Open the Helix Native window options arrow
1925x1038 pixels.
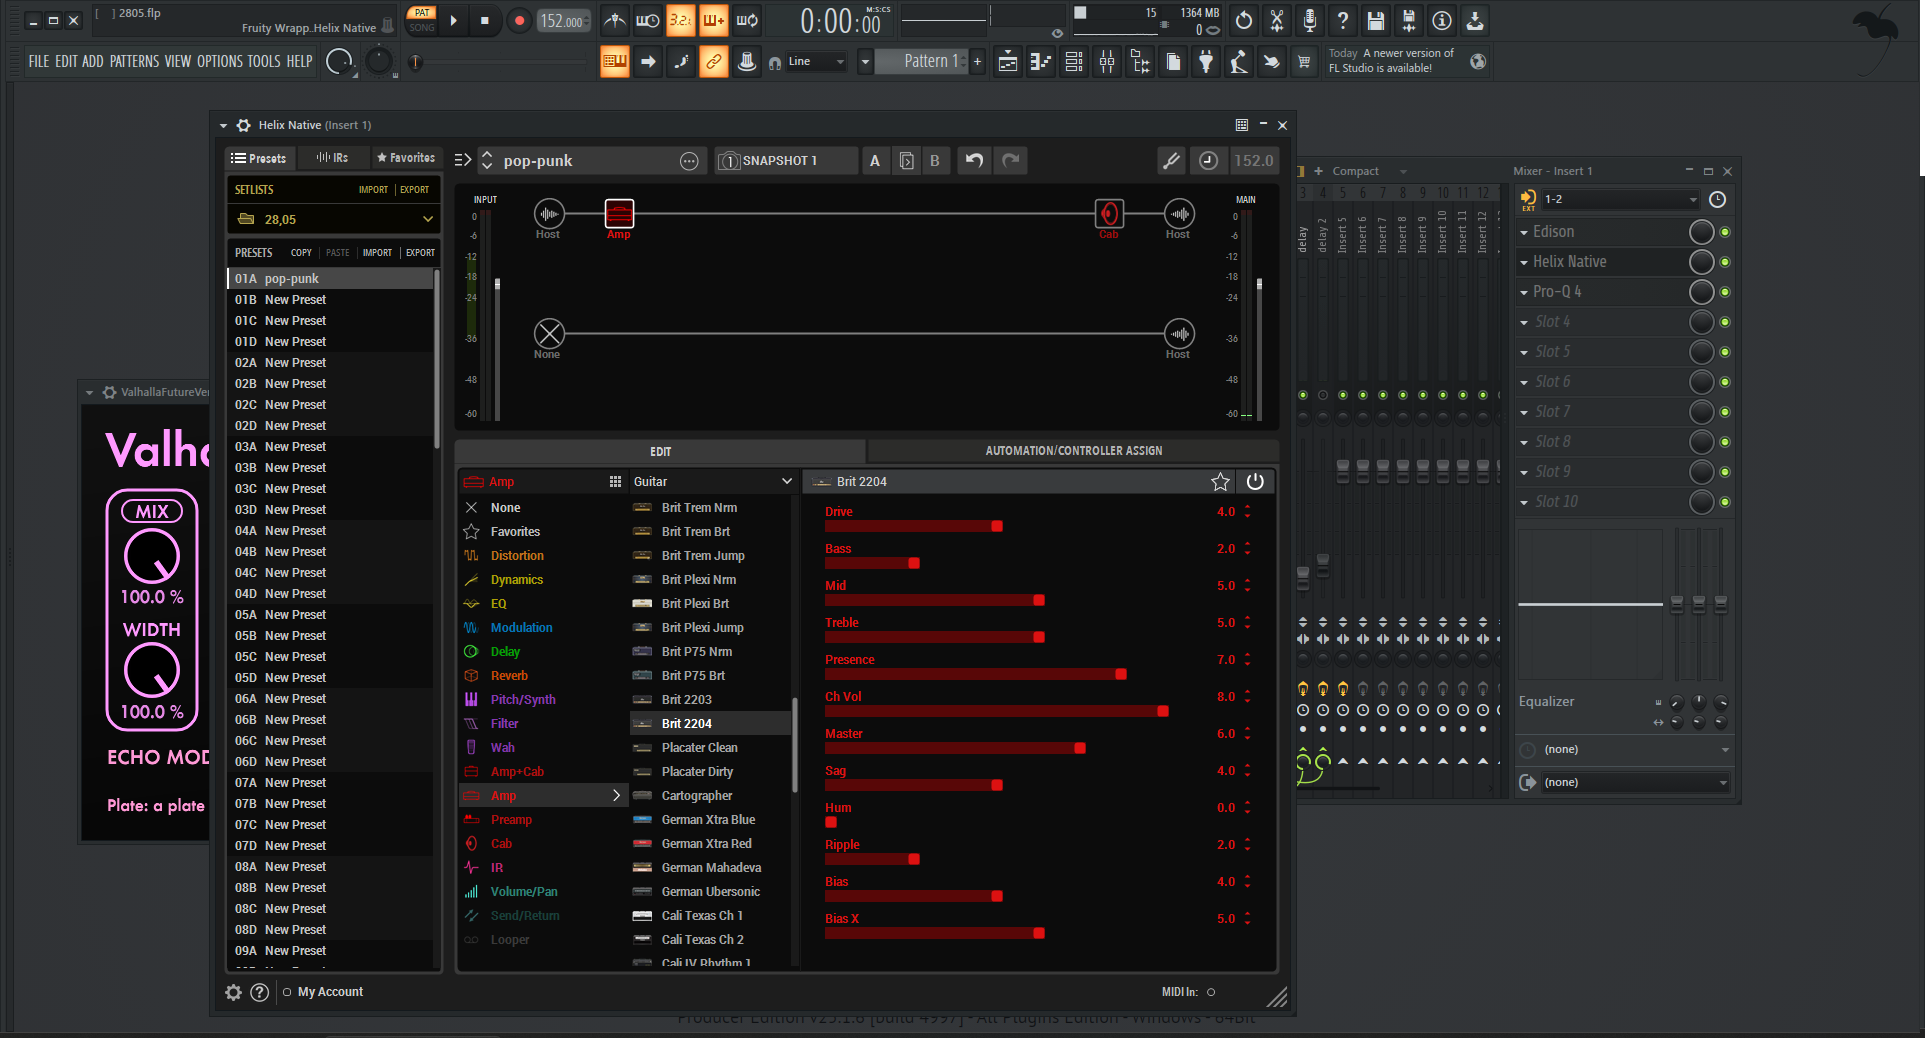click(x=223, y=126)
